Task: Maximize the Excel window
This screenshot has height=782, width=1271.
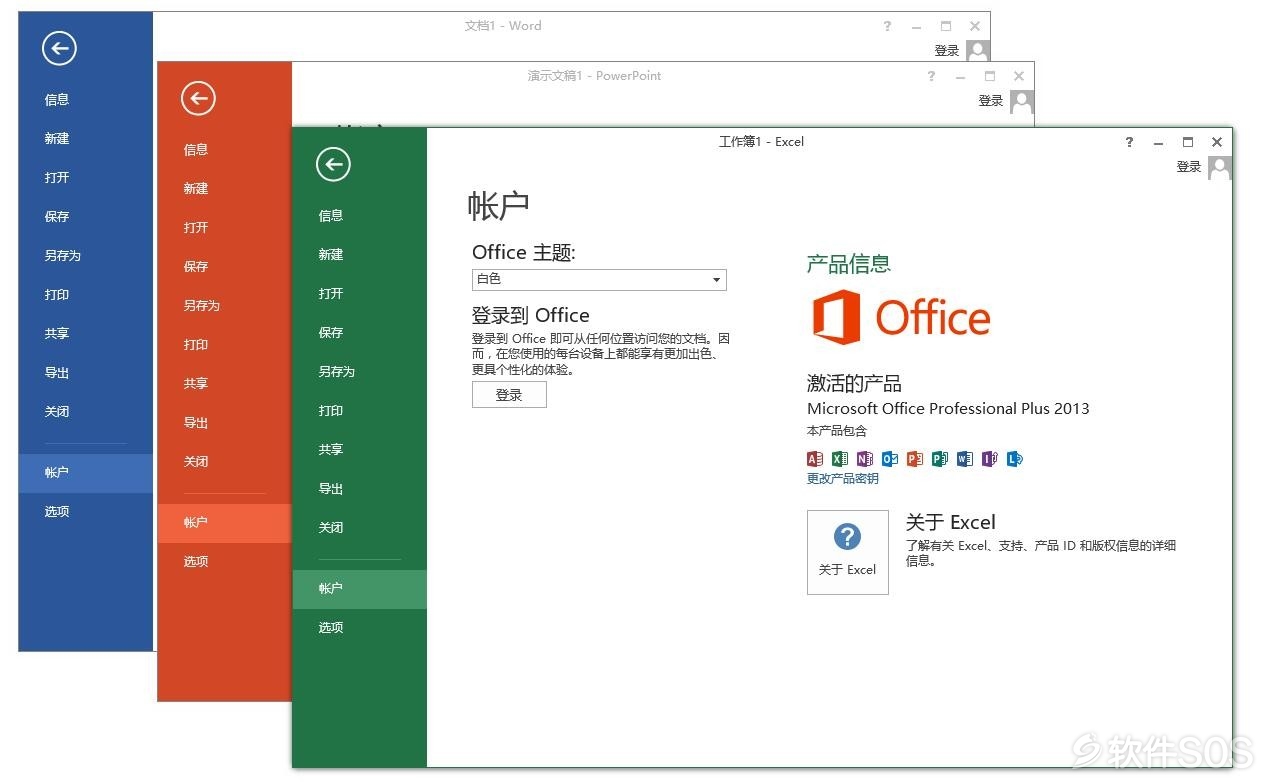Action: pos(1188,142)
